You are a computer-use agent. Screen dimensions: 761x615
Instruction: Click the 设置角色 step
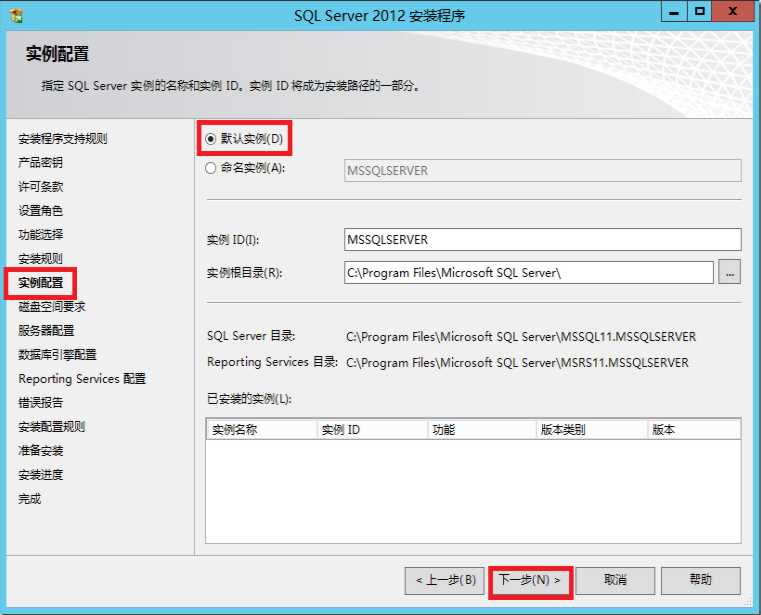[40, 211]
